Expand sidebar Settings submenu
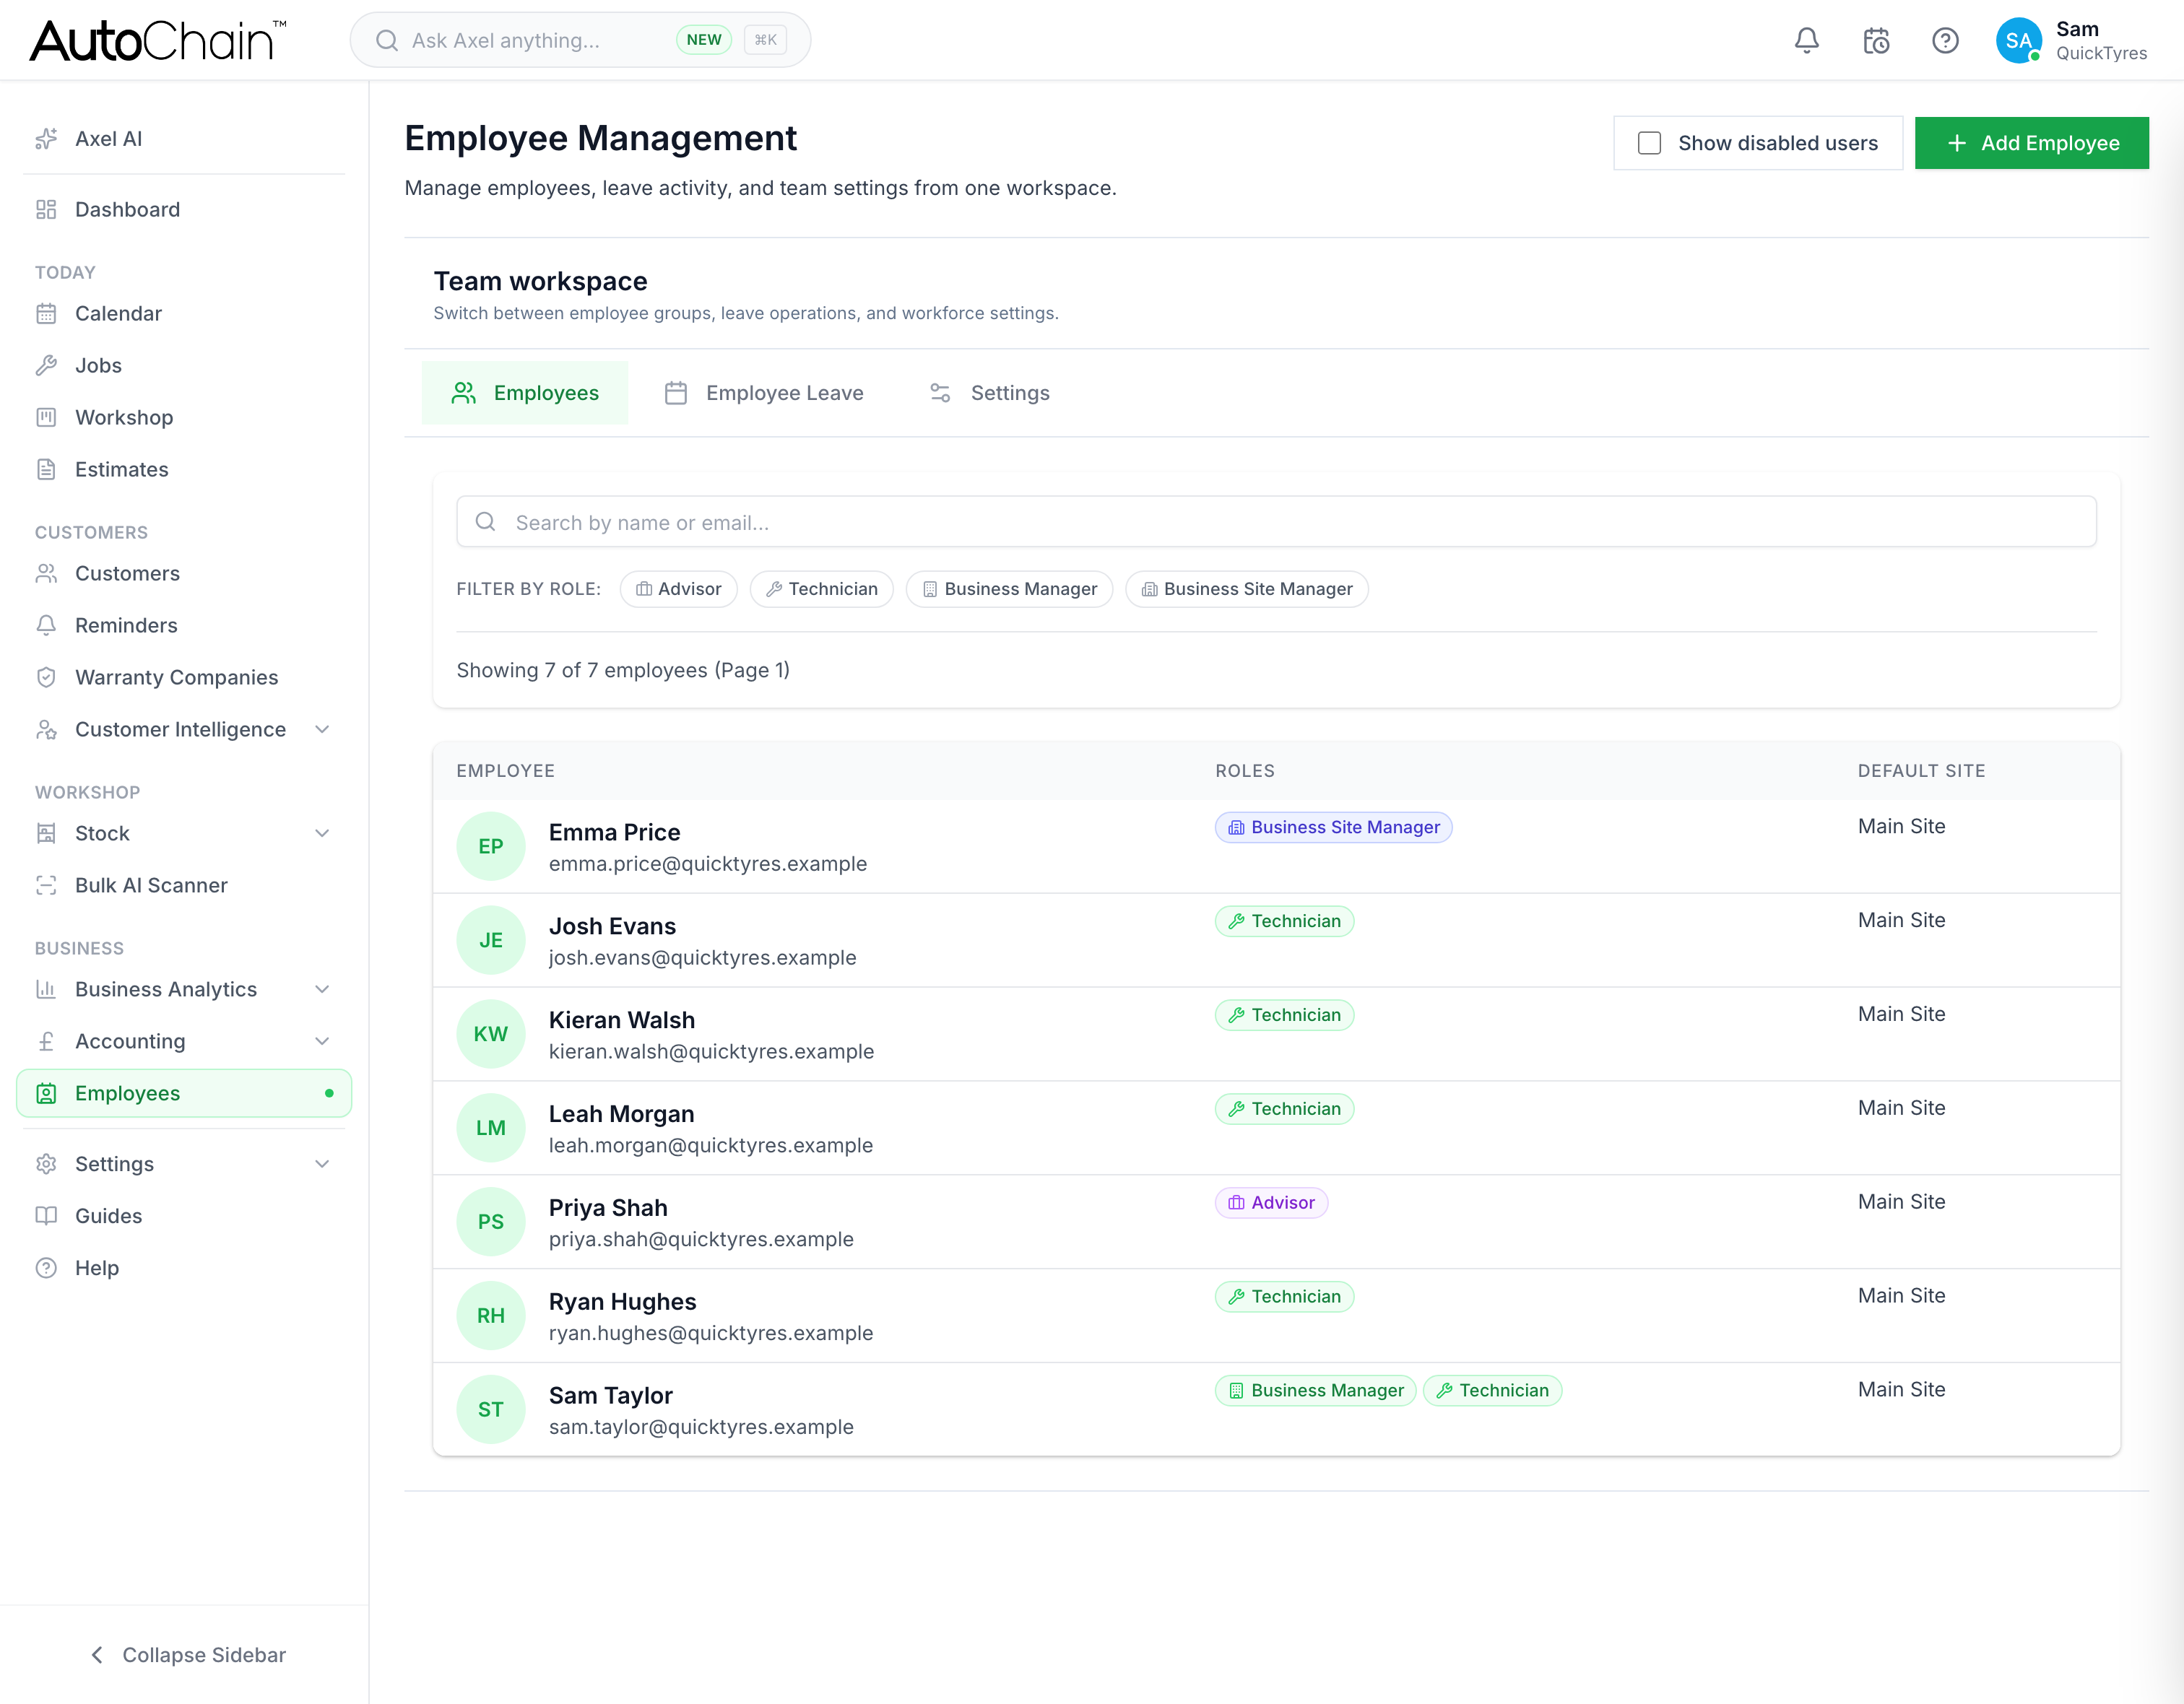The height and width of the screenshot is (1704, 2184). 184,1164
